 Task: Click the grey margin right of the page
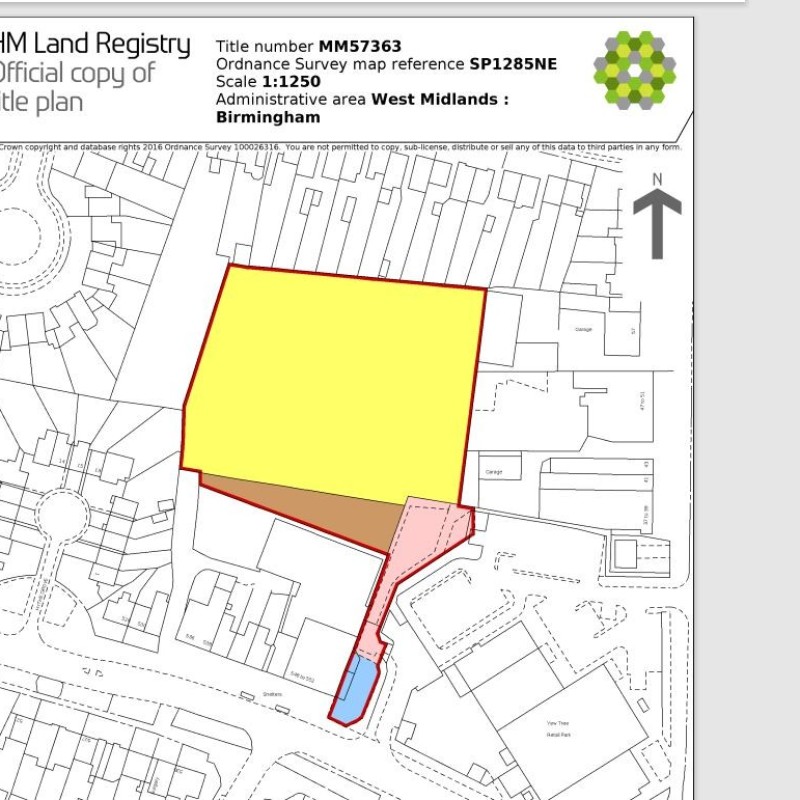(x=748, y=400)
